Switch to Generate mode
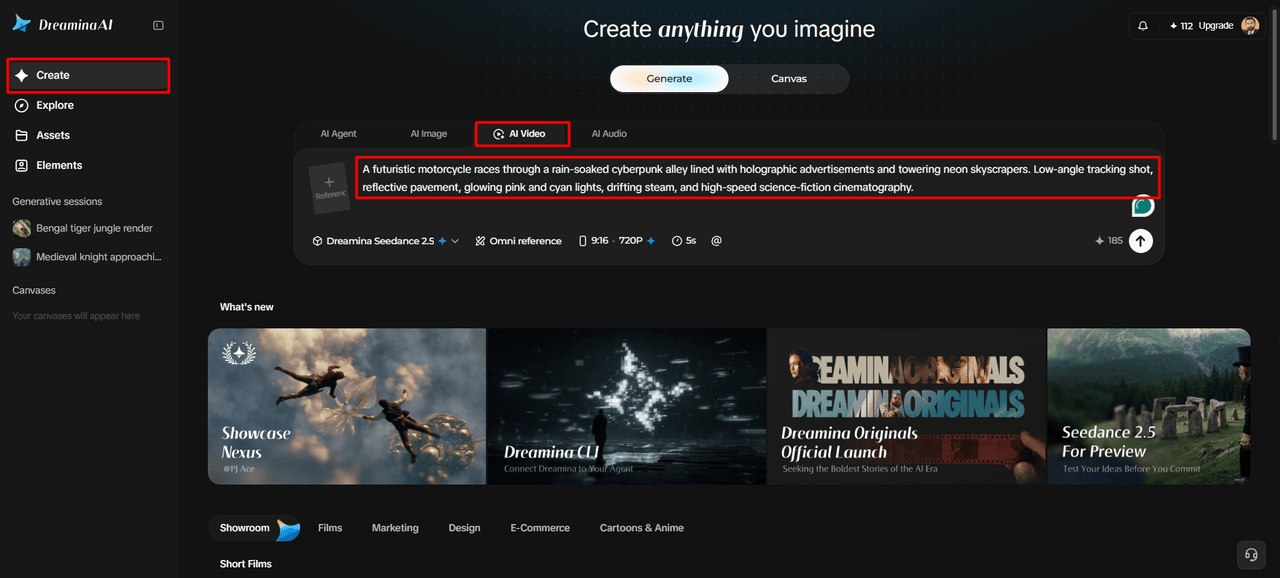 pyautogui.click(x=669, y=79)
